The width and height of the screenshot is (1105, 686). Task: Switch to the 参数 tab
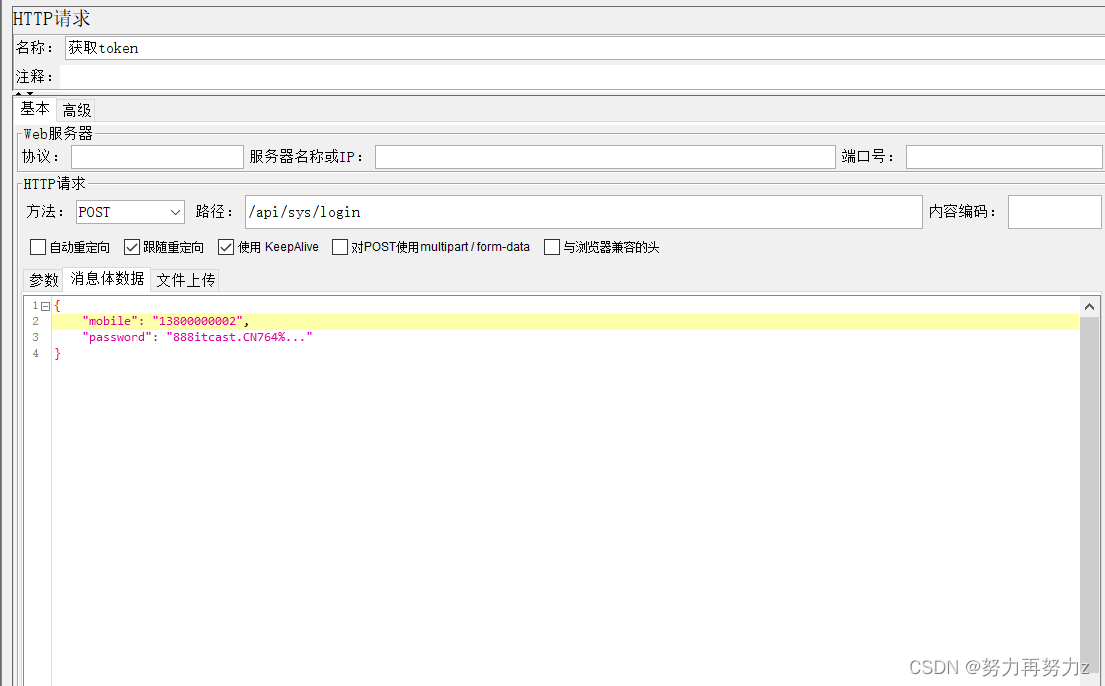pos(42,280)
